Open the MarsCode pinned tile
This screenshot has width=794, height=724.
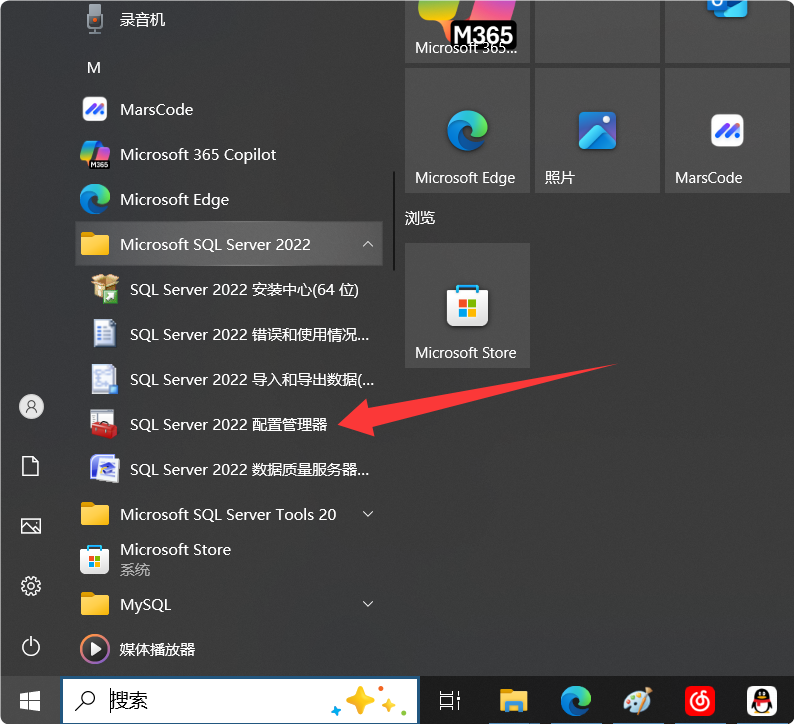[x=728, y=130]
